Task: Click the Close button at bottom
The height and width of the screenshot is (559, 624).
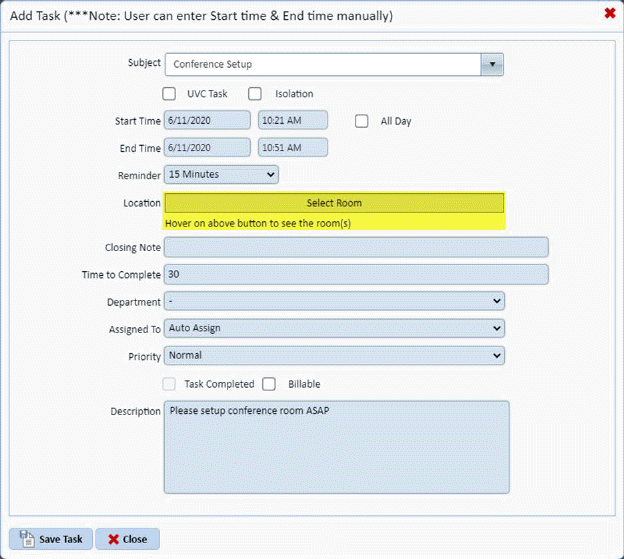Action: [x=127, y=539]
